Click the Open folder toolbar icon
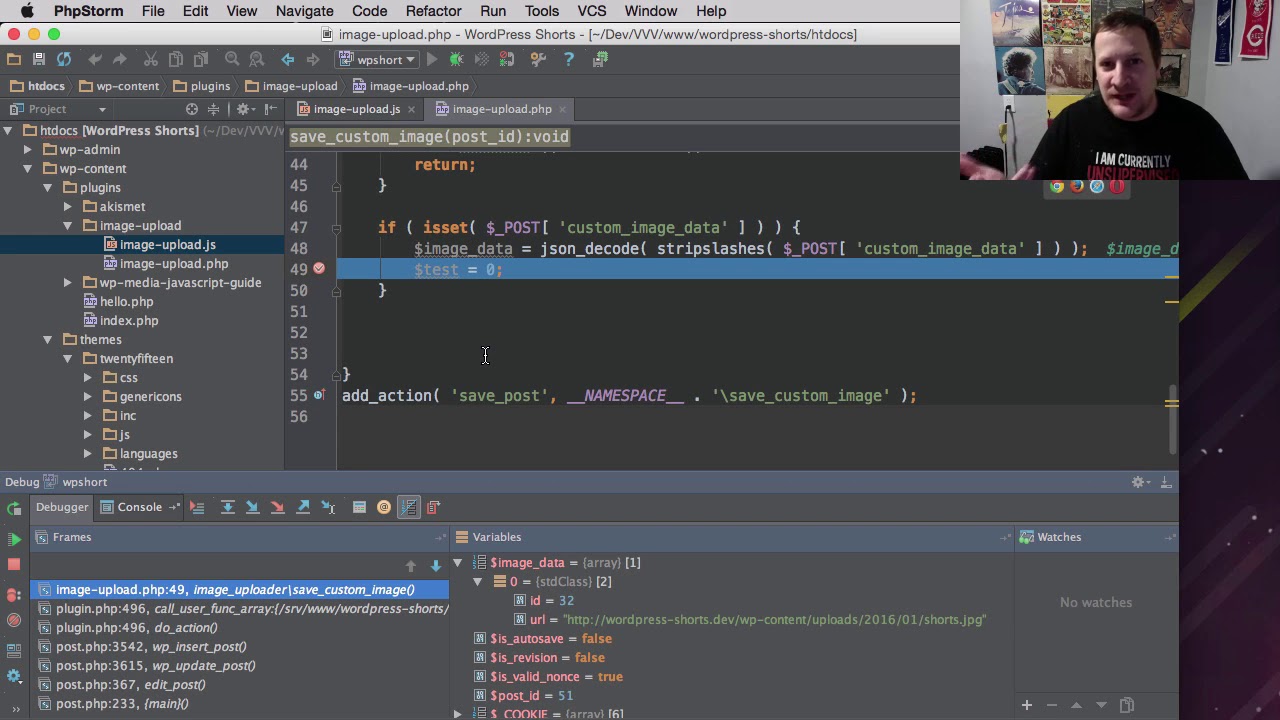The height and width of the screenshot is (720, 1280). pyautogui.click(x=14, y=60)
